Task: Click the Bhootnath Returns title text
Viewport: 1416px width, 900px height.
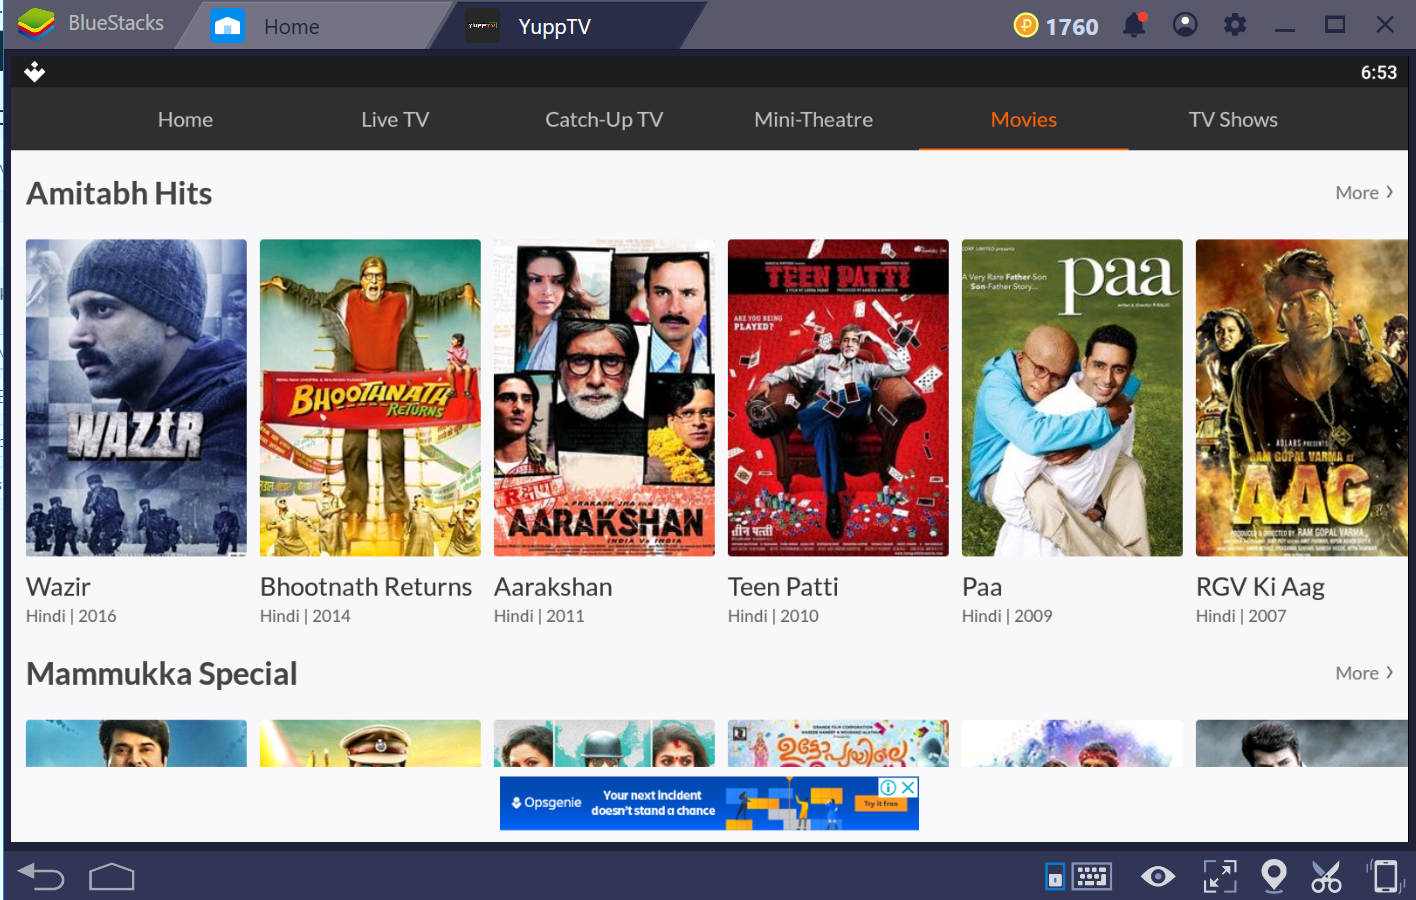Action: [366, 587]
